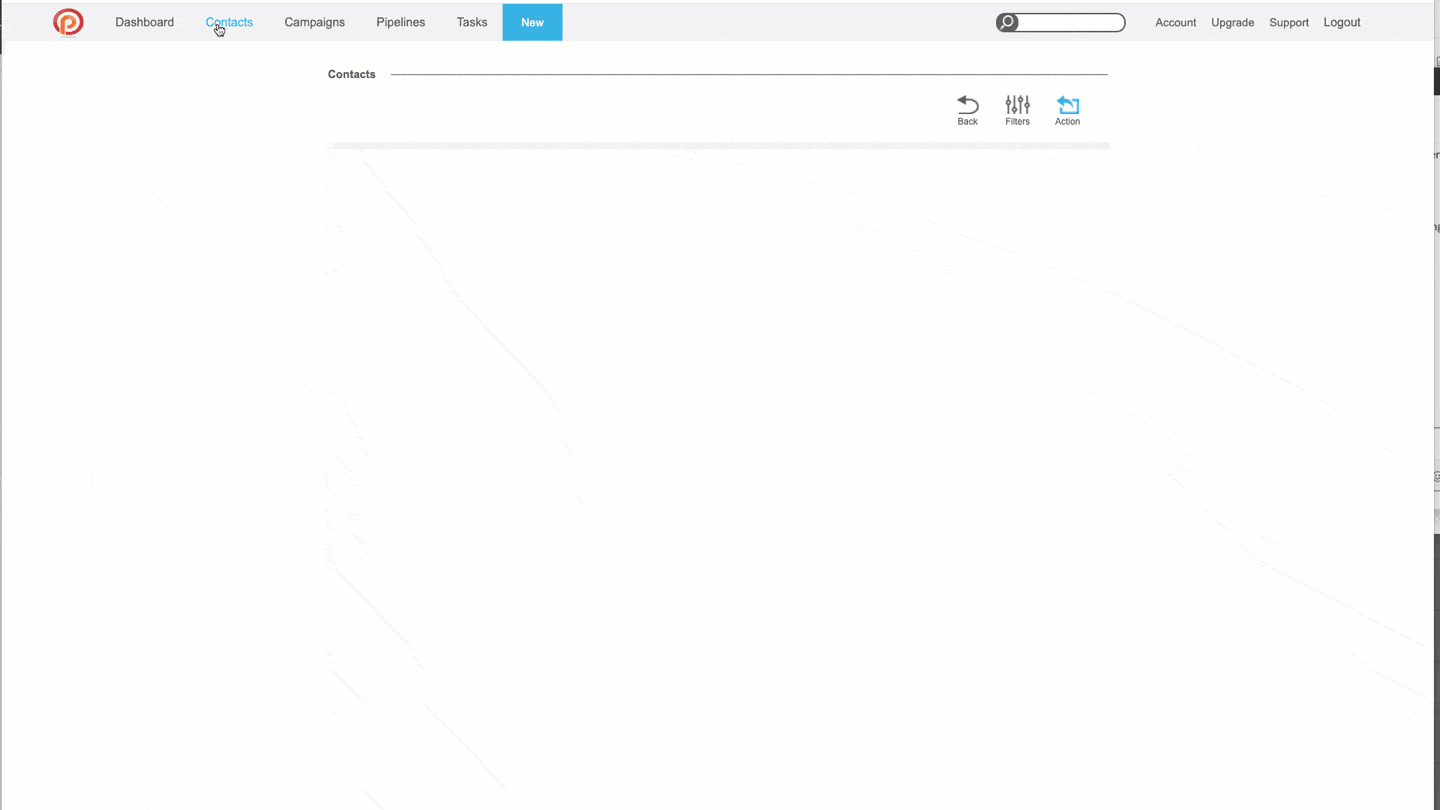
Task: Click the blue Action arrow icon
Action: point(1067,104)
